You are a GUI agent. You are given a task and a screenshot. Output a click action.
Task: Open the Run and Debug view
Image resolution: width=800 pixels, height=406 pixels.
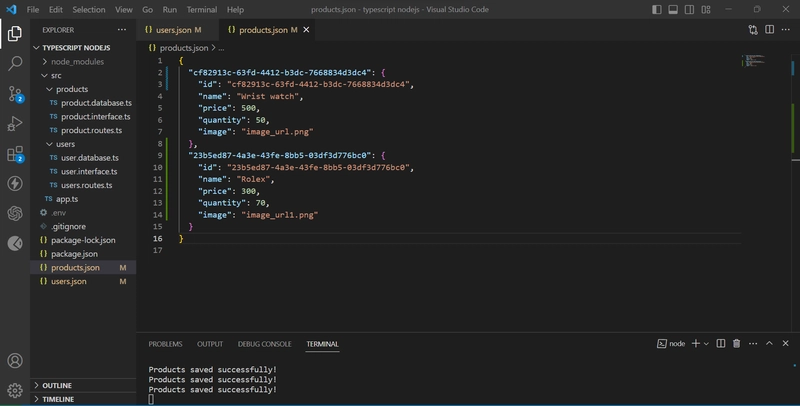point(15,123)
